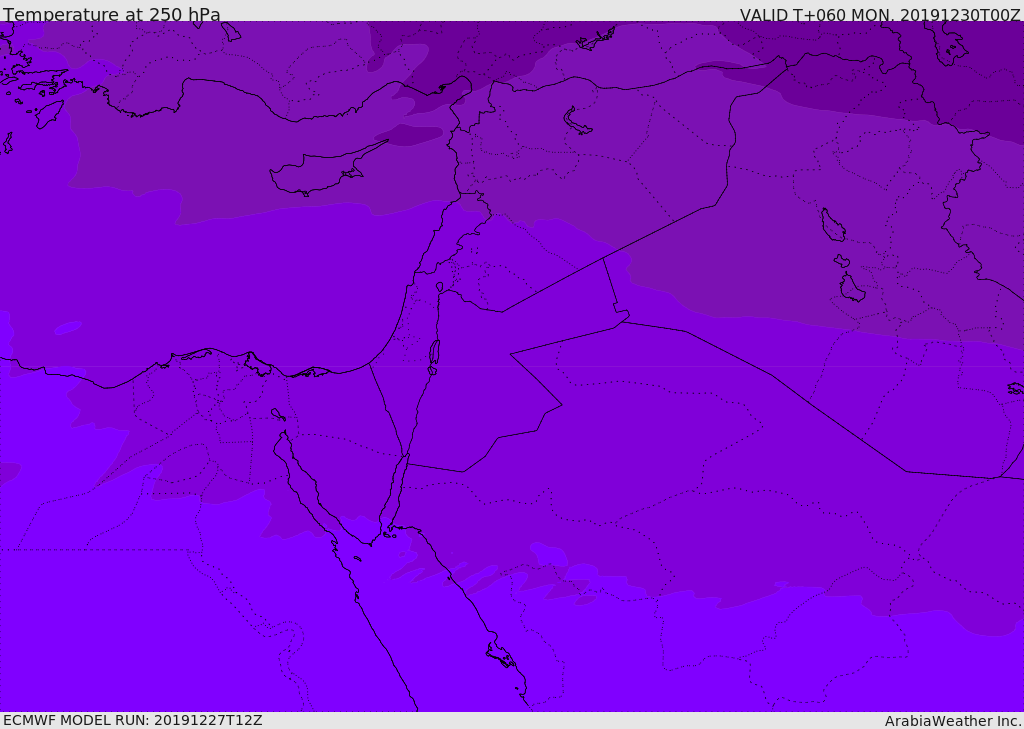Select the VALID T+060 timestamp text

pyautogui.click(x=880, y=14)
